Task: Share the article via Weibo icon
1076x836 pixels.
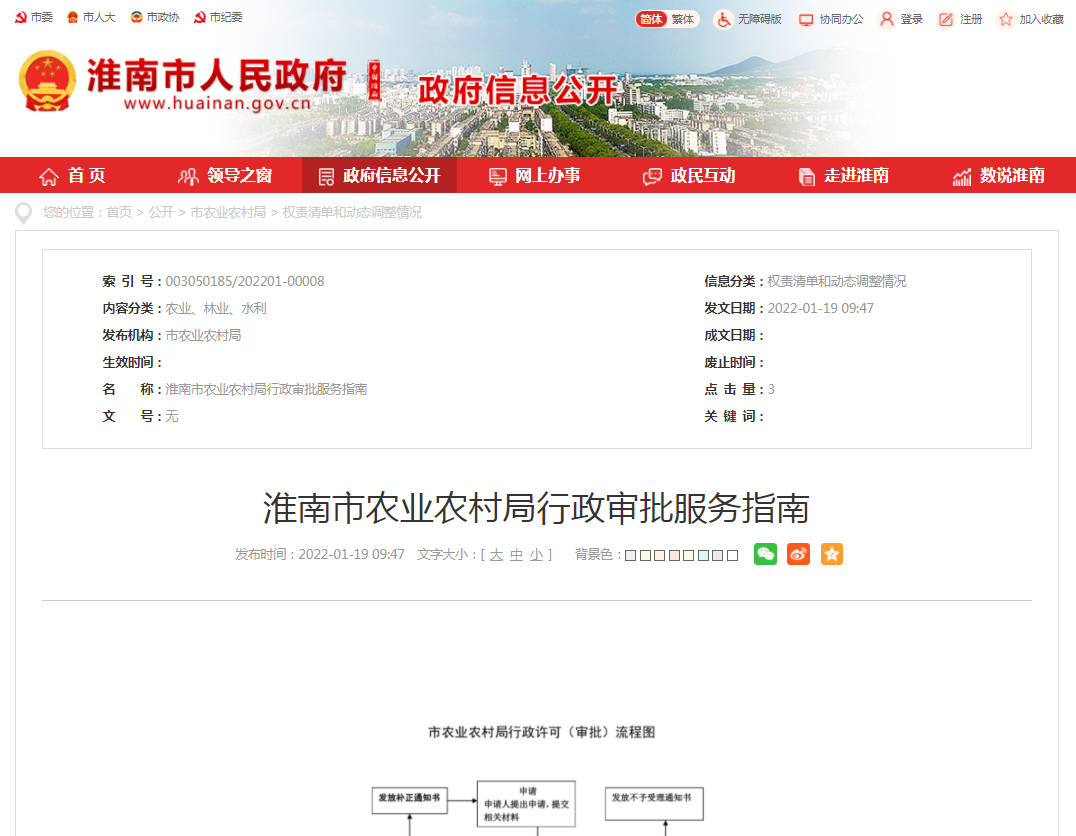Action: point(798,554)
